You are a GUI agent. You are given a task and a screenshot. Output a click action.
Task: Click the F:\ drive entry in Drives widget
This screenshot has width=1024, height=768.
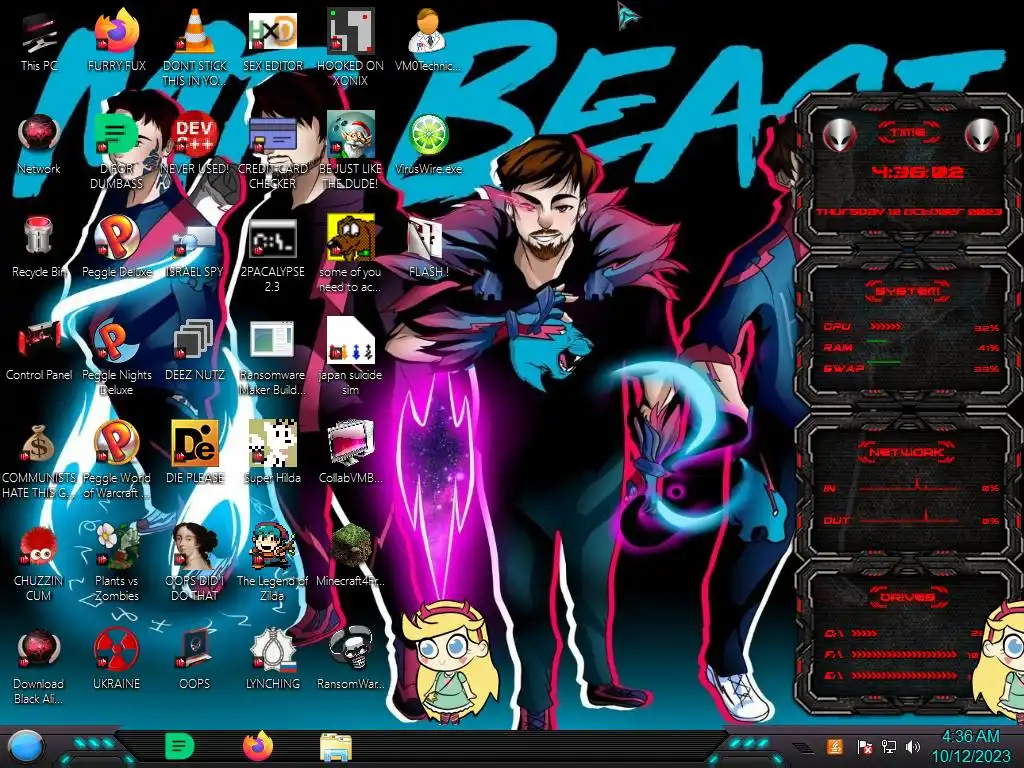(900, 654)
